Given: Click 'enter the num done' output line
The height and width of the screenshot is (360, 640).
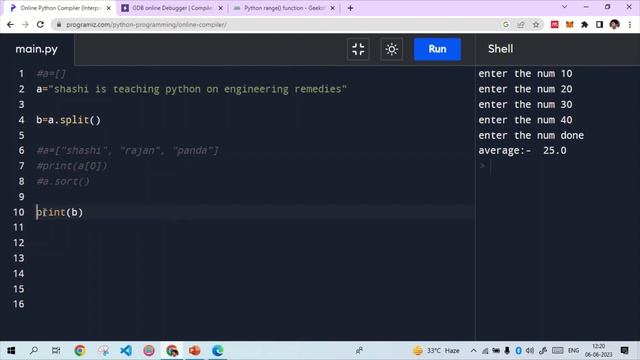Looking at the screenshot, I should coord(531,136).
